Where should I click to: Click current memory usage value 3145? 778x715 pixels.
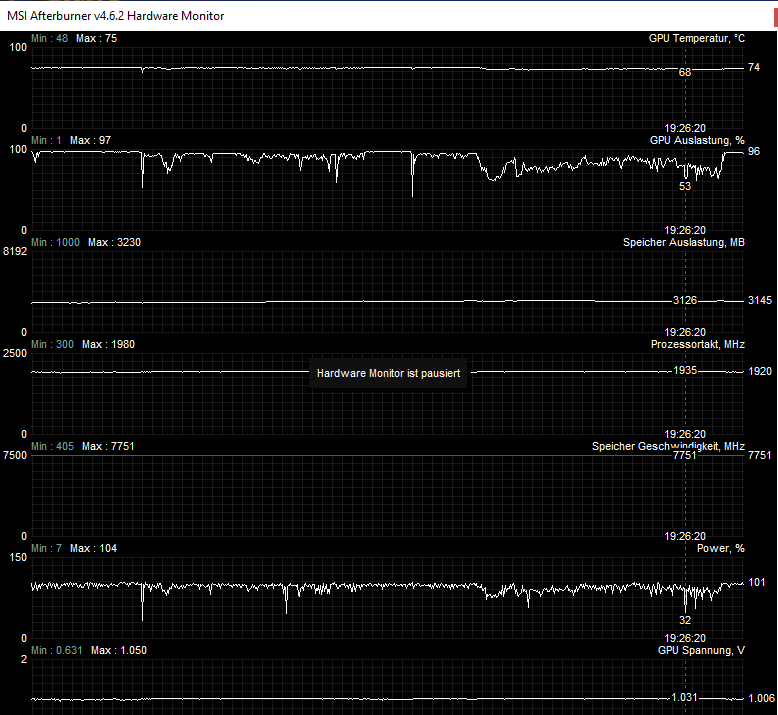tap(760, 300)
